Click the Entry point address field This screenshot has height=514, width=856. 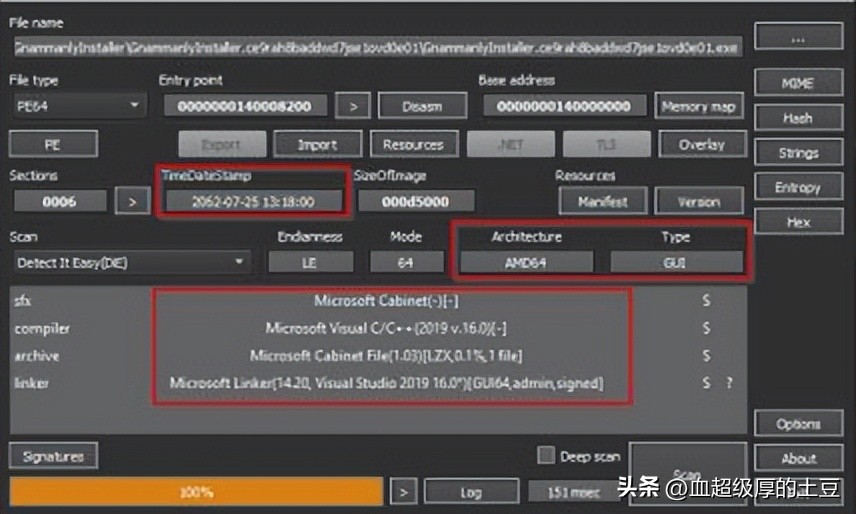click(x=245, y=106)
